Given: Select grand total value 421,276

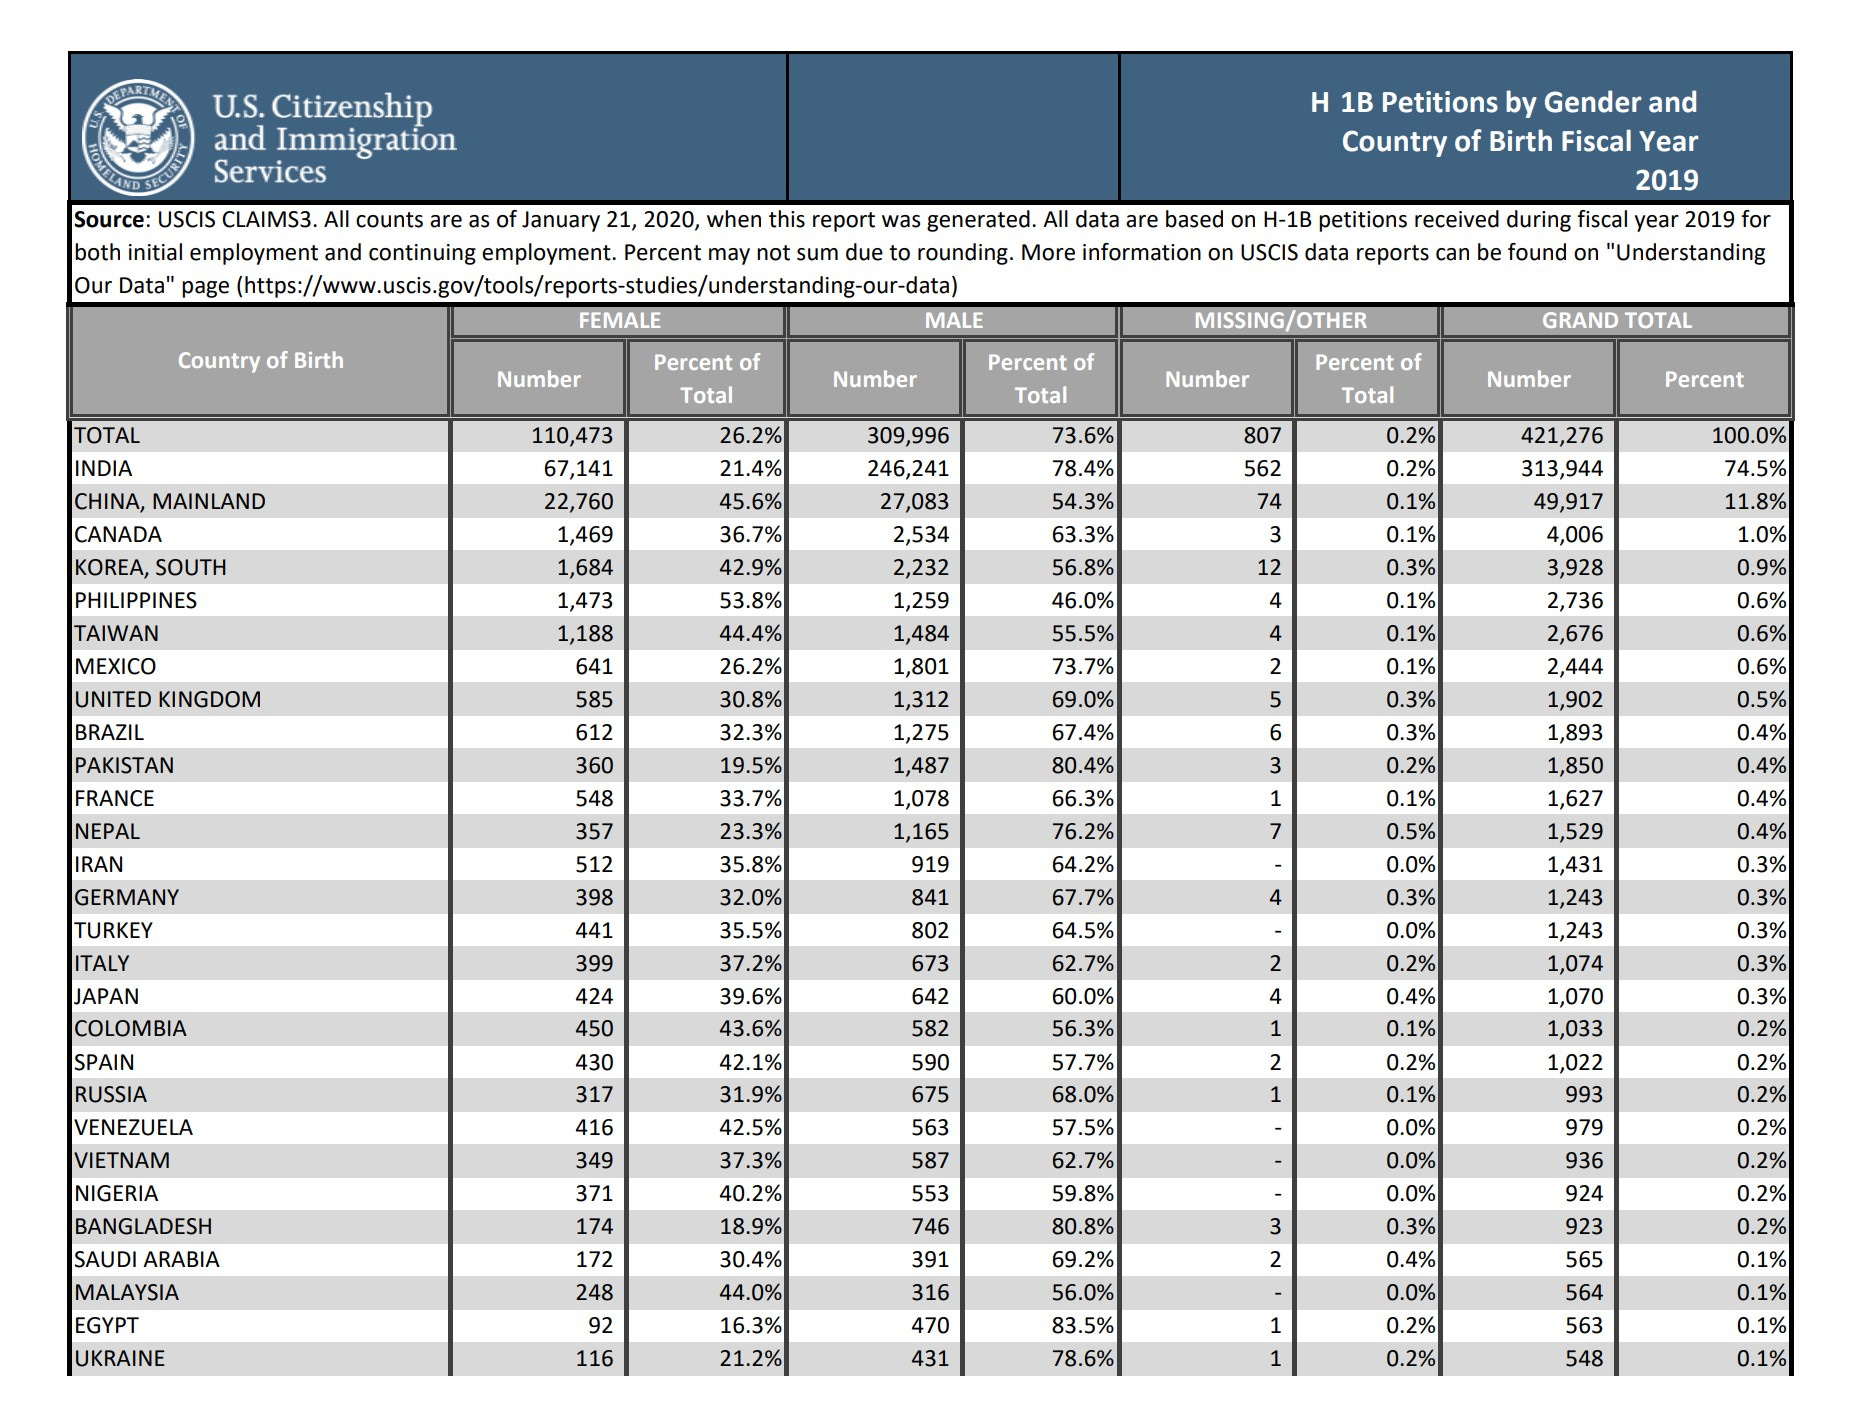Looking at the screenshot, I should [1562, 436].
